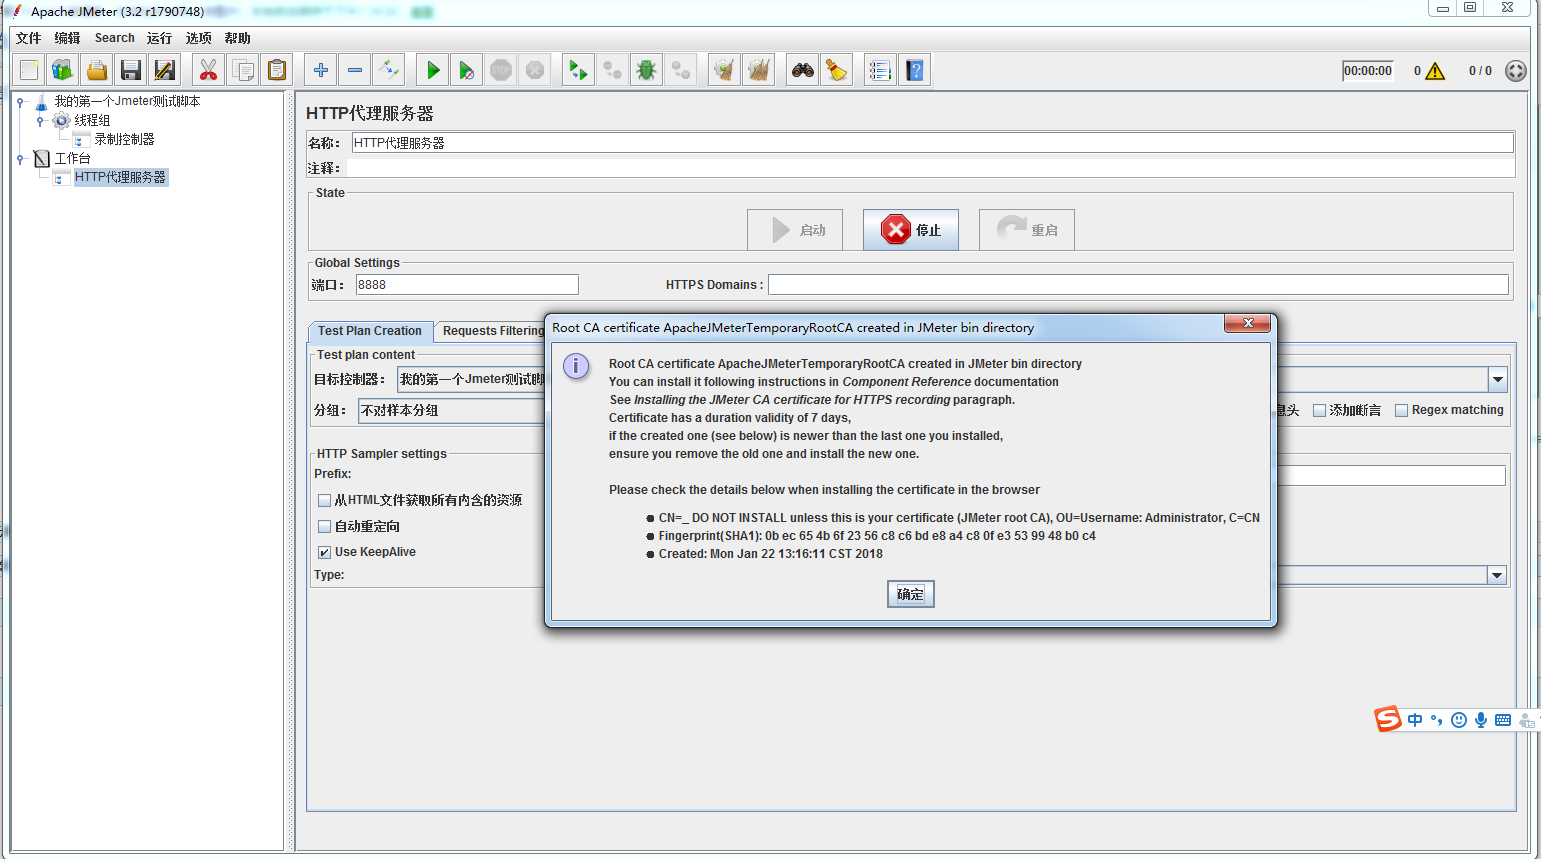Collapse all nodes with the minus icon
1541x859 pixels.
[355, 70]
